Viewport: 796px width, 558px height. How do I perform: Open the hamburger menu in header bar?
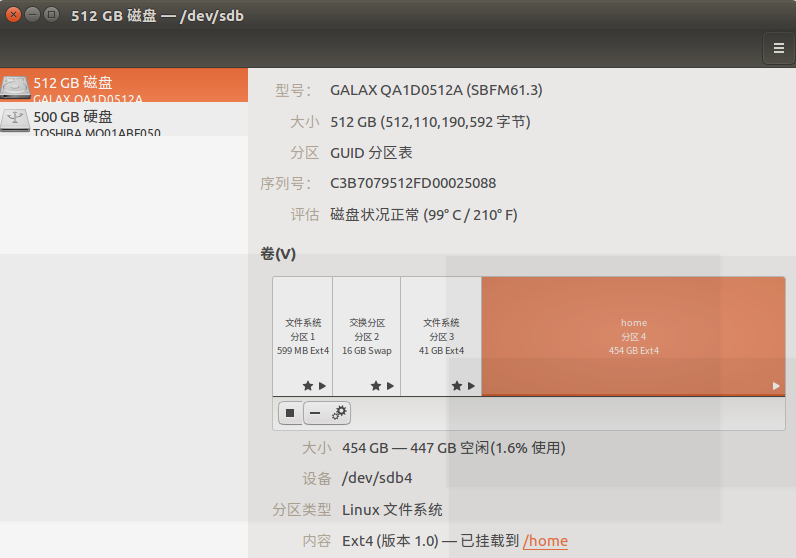tap(778, 48)
